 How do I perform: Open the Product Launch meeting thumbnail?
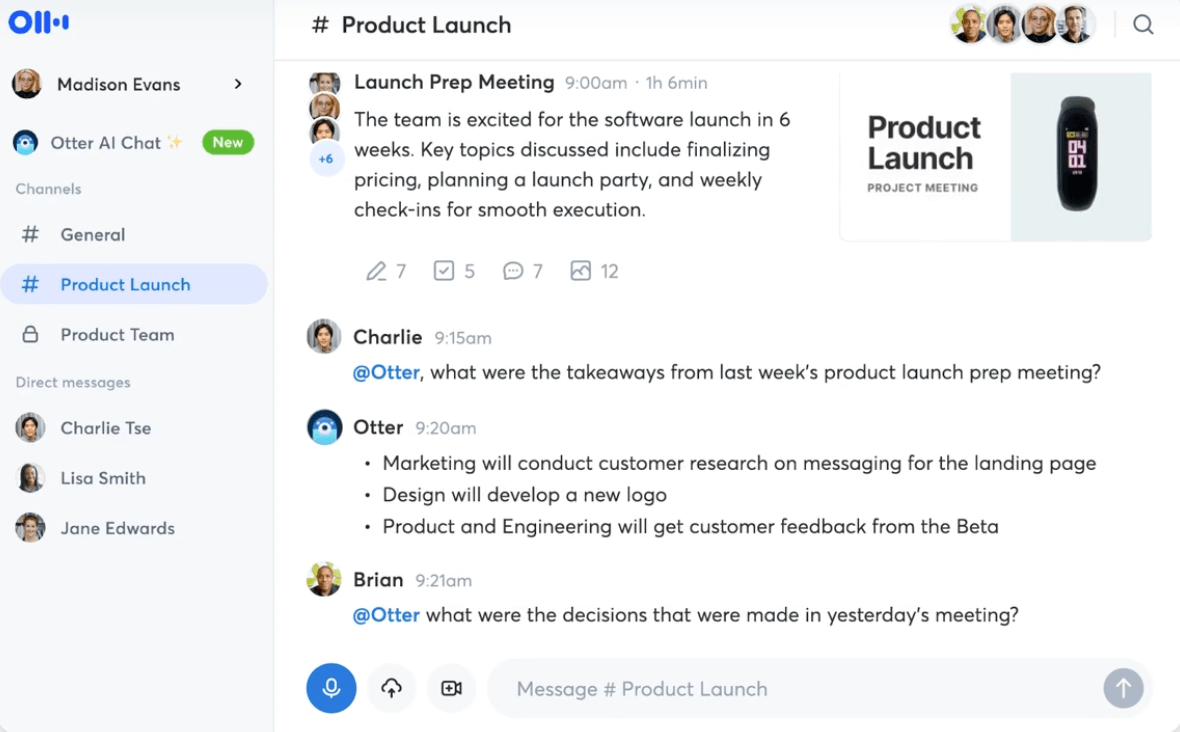click(x=995, y=157)
